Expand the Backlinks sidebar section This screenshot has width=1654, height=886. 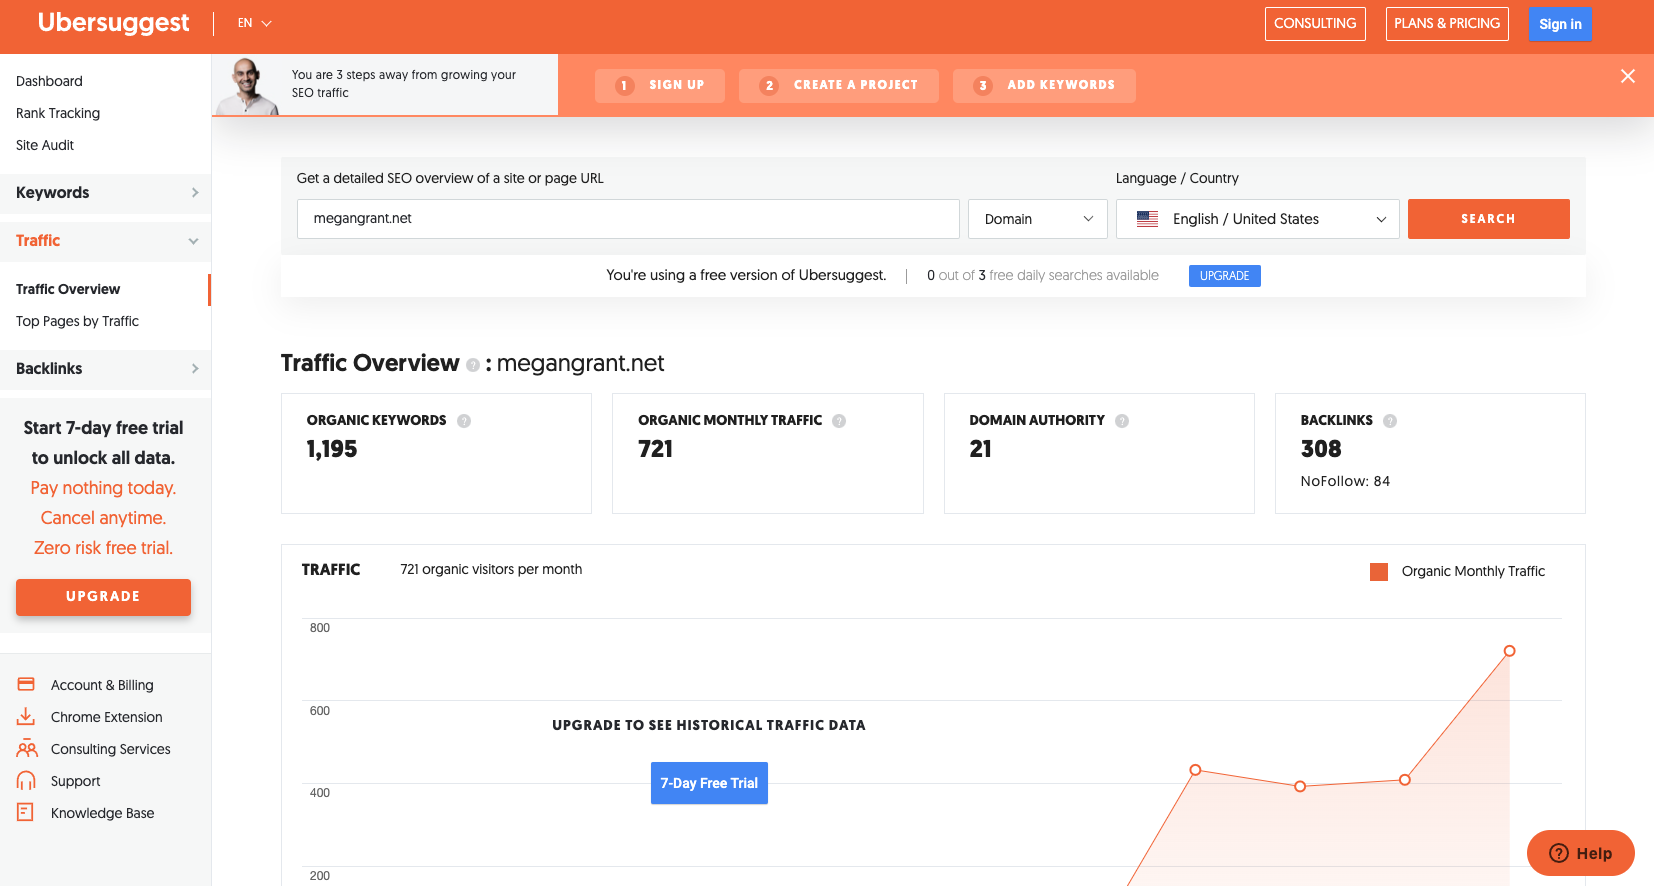coord(105,369)
